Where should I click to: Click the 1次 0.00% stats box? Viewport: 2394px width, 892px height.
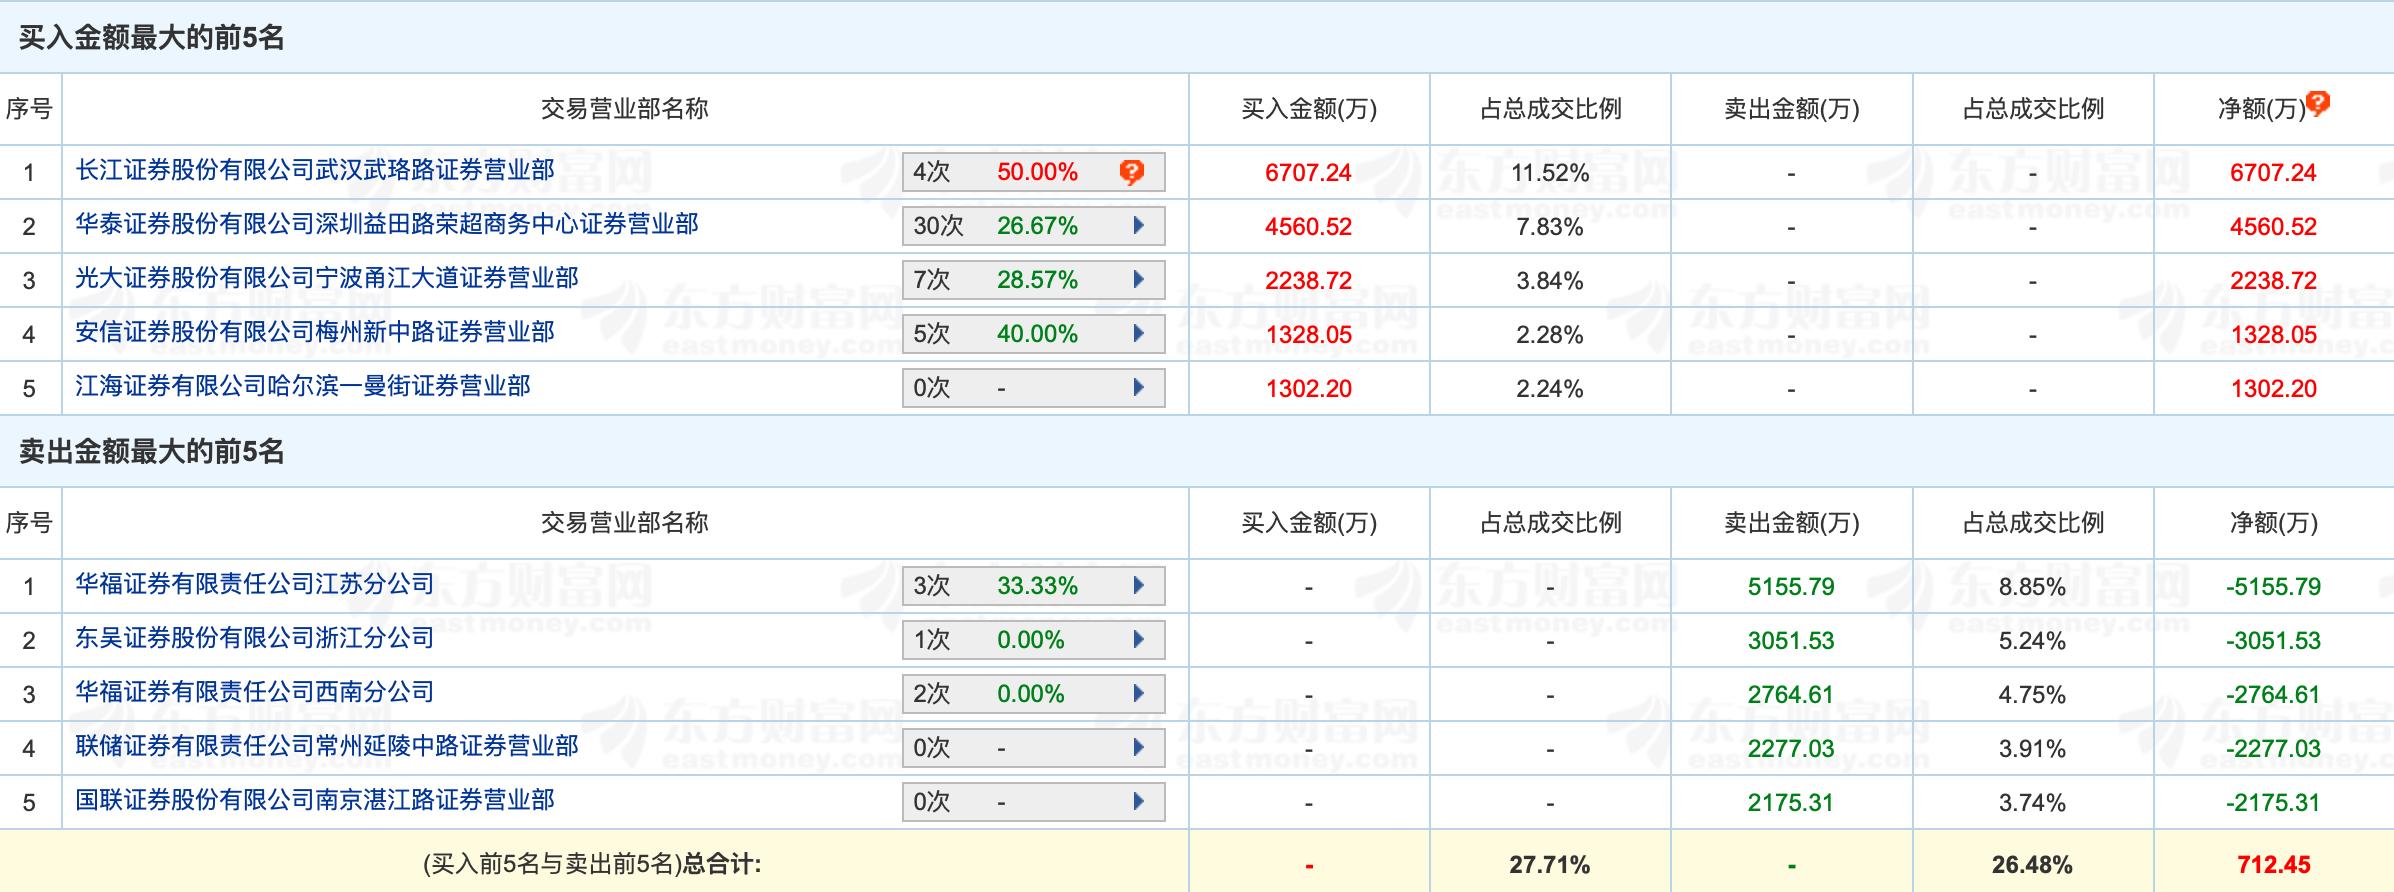point(1034,640)
